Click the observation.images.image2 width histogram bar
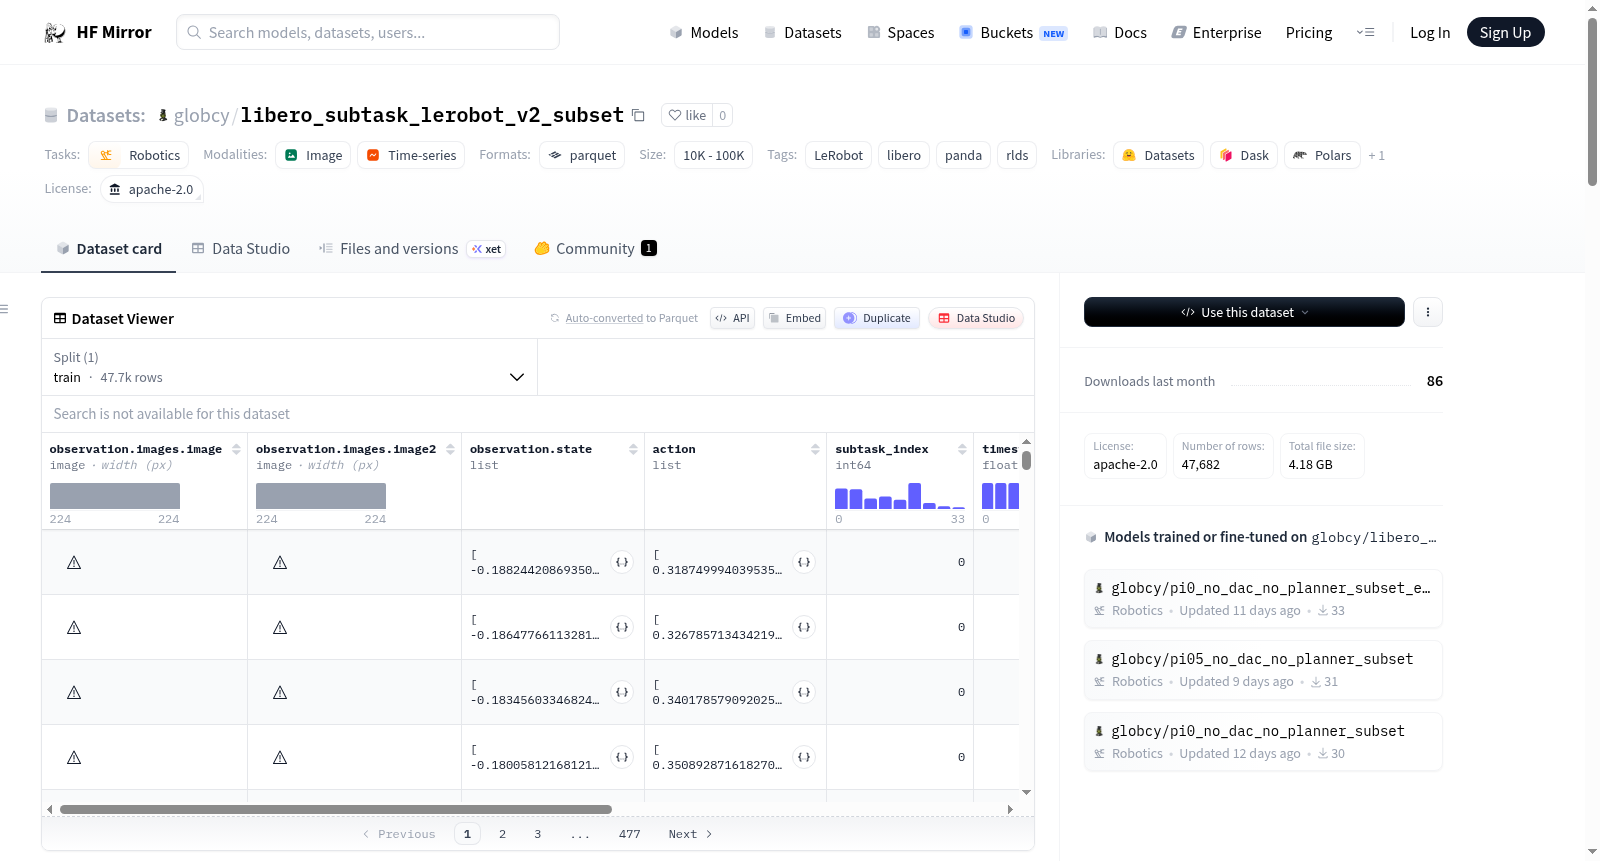The height and width of the screenshot is (861, 1600). click(x=321, y=496)
